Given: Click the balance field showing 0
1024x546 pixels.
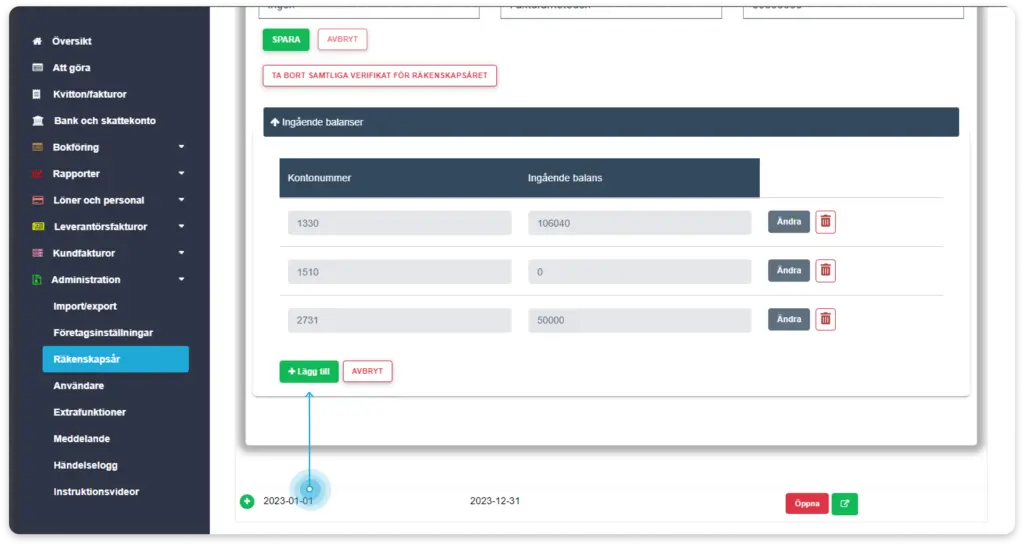Looking at the screenshot, I should [x=640, y=272].
